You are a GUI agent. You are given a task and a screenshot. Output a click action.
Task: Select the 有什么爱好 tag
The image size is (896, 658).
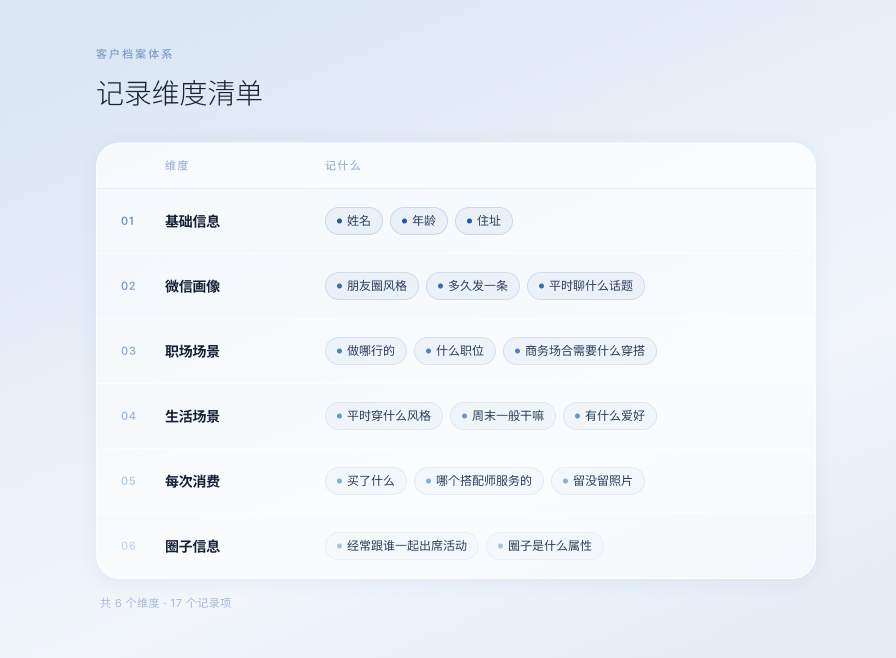(610, 416)
